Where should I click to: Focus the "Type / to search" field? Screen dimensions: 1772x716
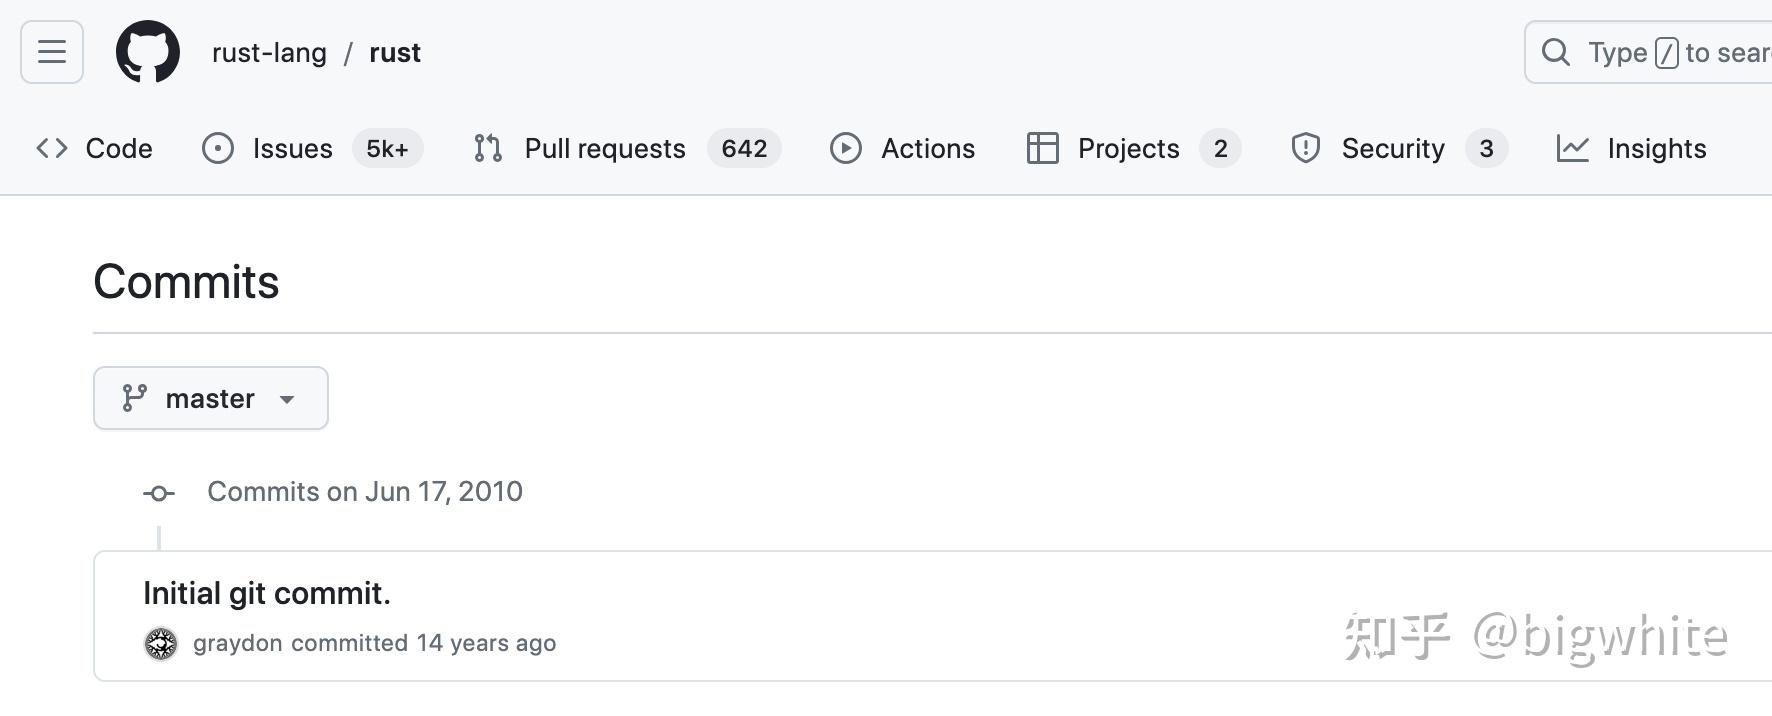(x=1670, y=52)
